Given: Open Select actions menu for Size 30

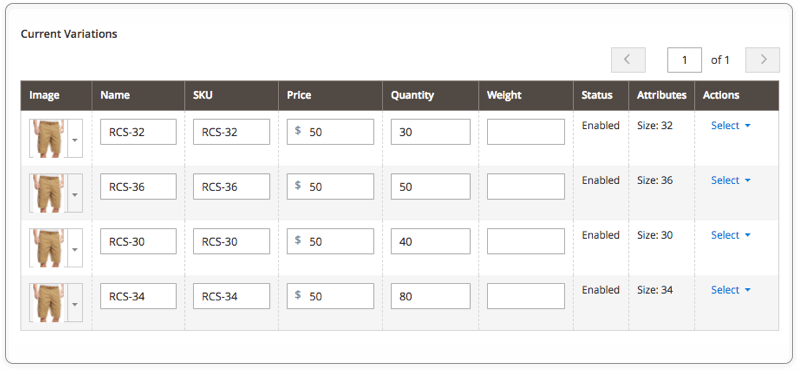Looking at the screenshot, I should click(x=731, y=235).
